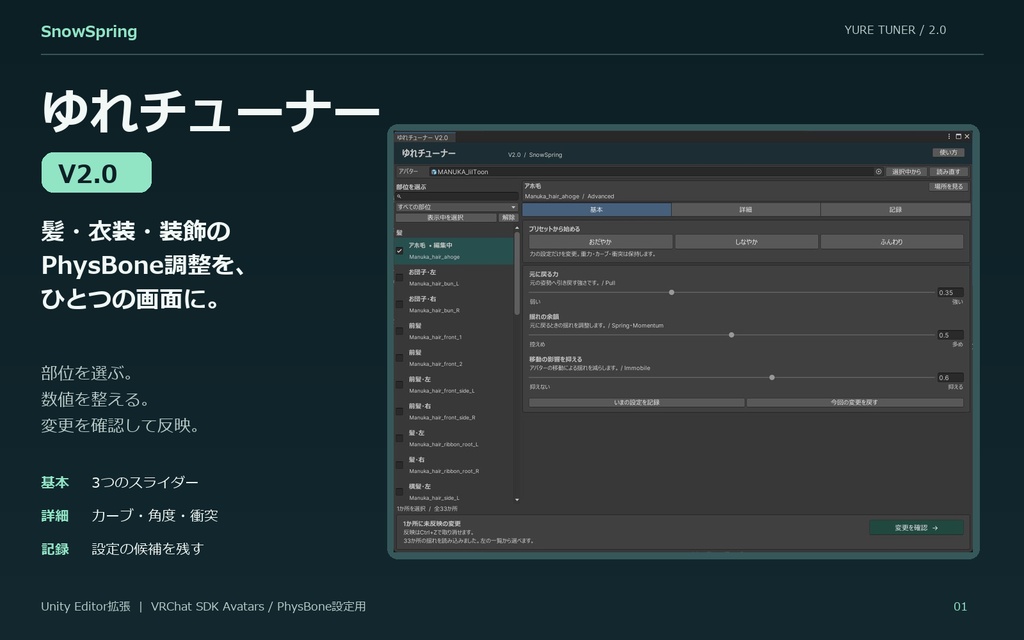Click the ゆれチューナー V2.0 window tab
This screenshot has height=640, width=1024.
click(424, 137)
